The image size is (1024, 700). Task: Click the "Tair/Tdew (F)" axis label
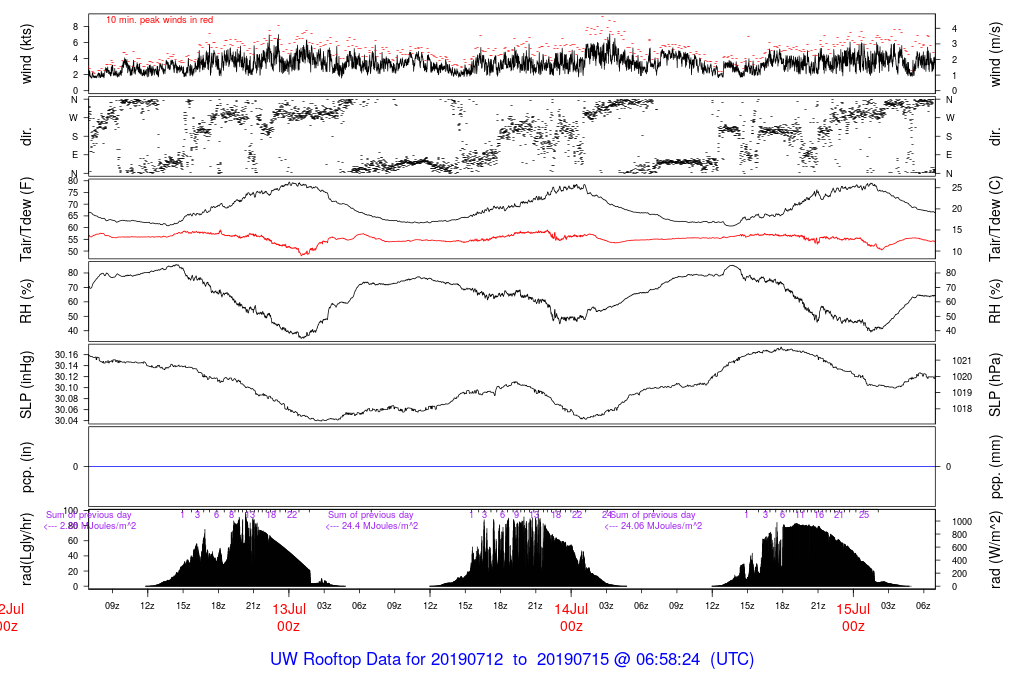26,219
